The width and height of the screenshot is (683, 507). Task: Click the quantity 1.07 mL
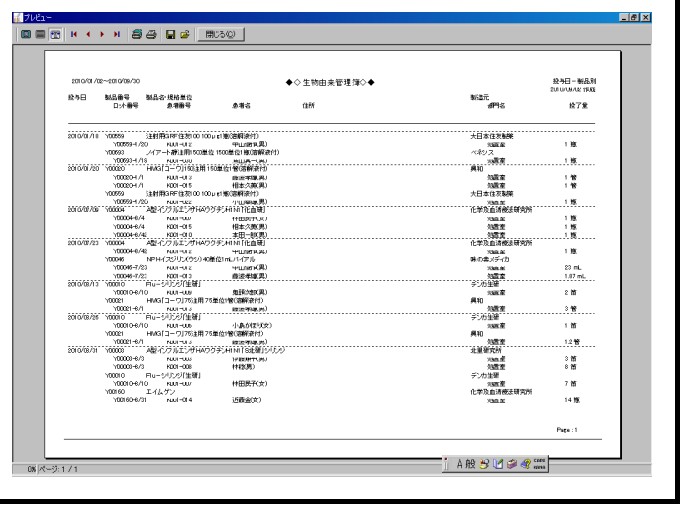(575, 276)
